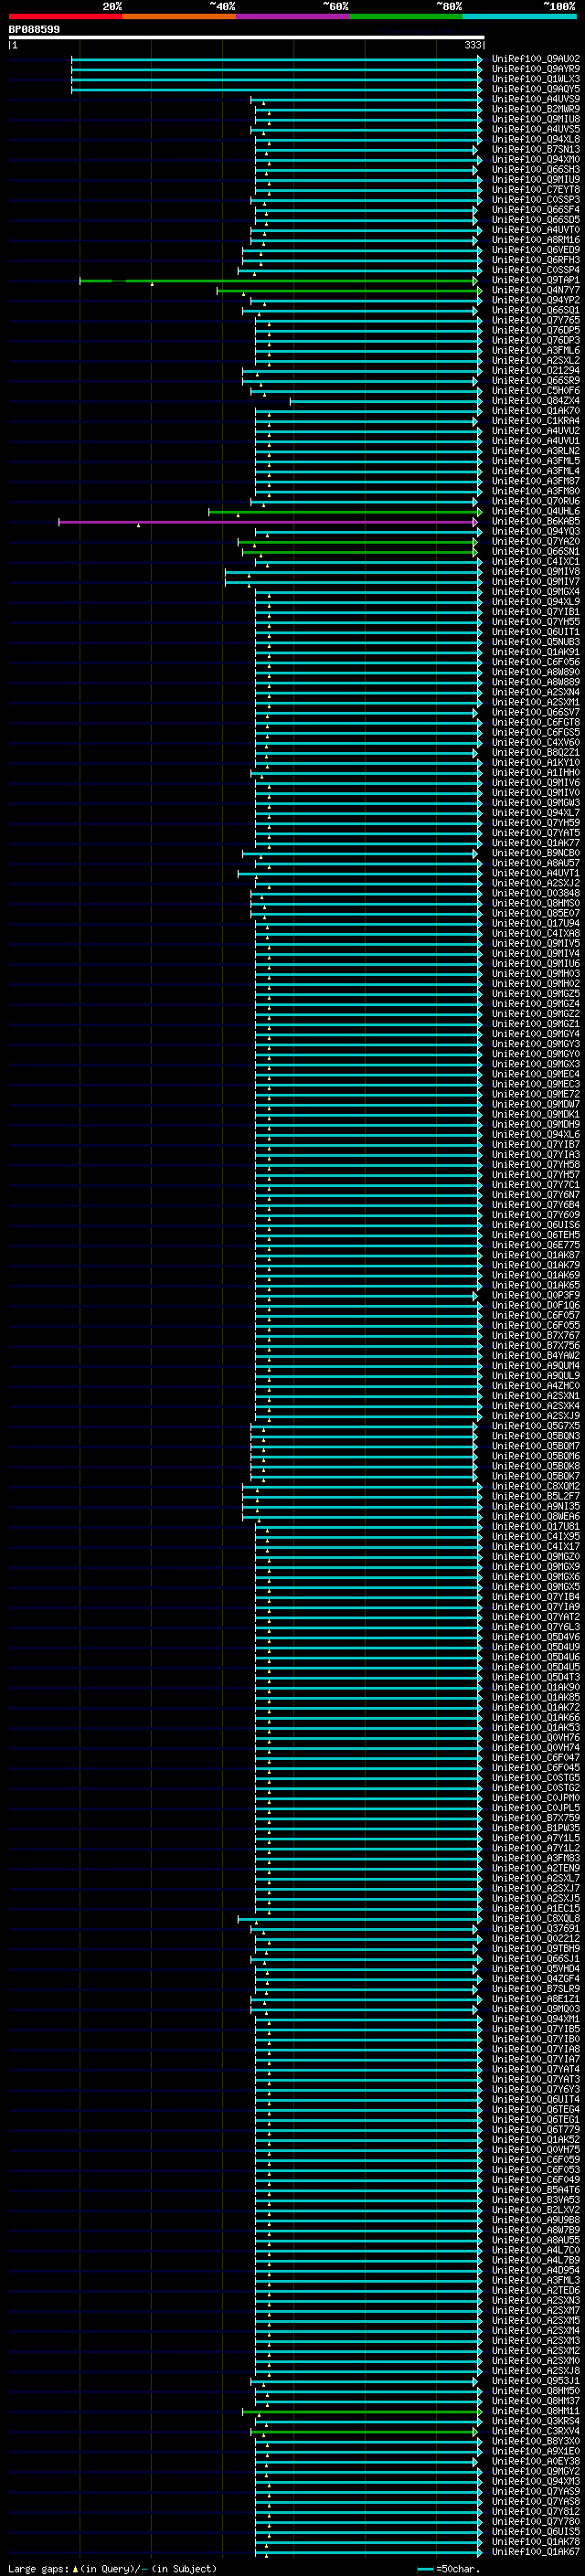Click the green UniRef100_Q8HM11 alignment bar
Viewport: 585px width, 2576px height.
click(x=360, y=2412)
